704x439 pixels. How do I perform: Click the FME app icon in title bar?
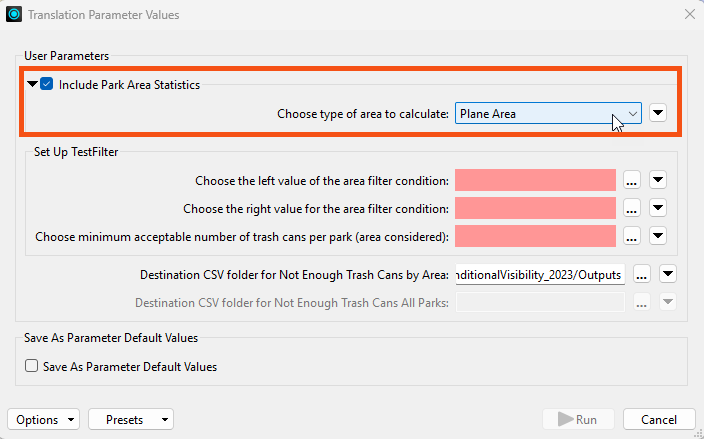(x=14, y=14)
